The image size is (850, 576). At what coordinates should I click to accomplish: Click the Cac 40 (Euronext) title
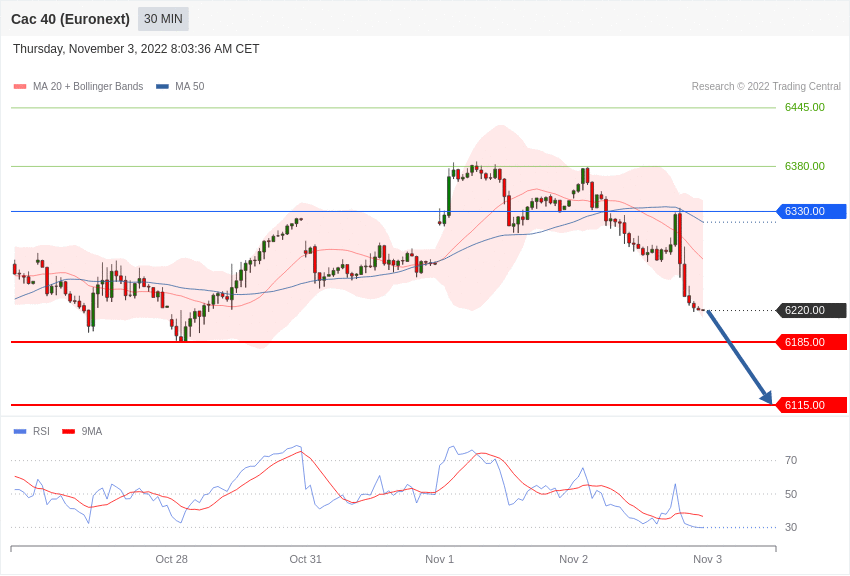point(70,19)
